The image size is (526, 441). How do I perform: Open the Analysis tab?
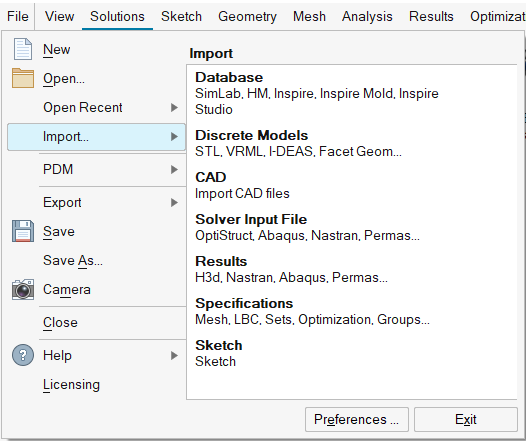[x=367, y=16]
